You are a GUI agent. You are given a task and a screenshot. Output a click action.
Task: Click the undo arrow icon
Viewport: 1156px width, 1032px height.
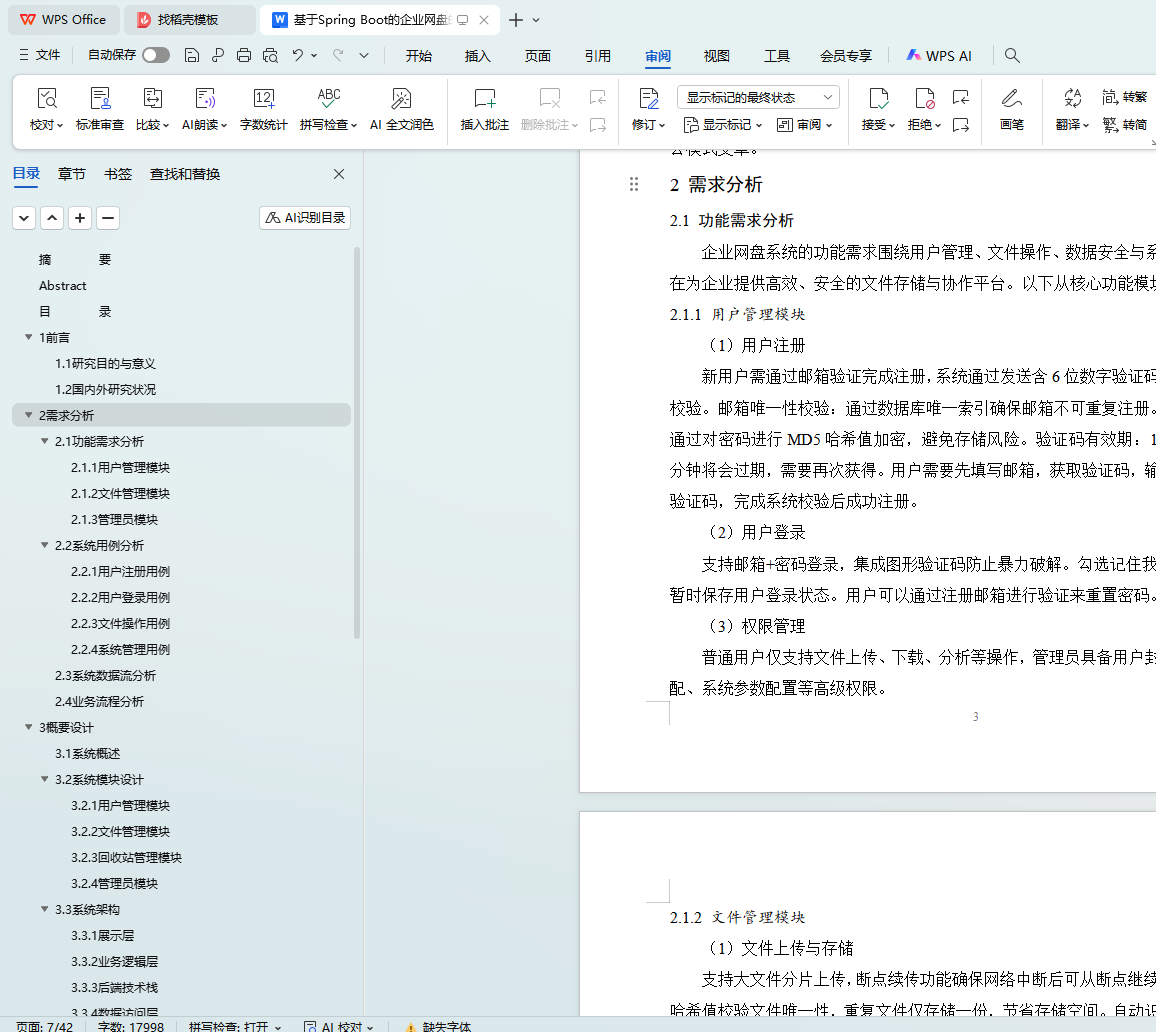[x=297, y=56]
